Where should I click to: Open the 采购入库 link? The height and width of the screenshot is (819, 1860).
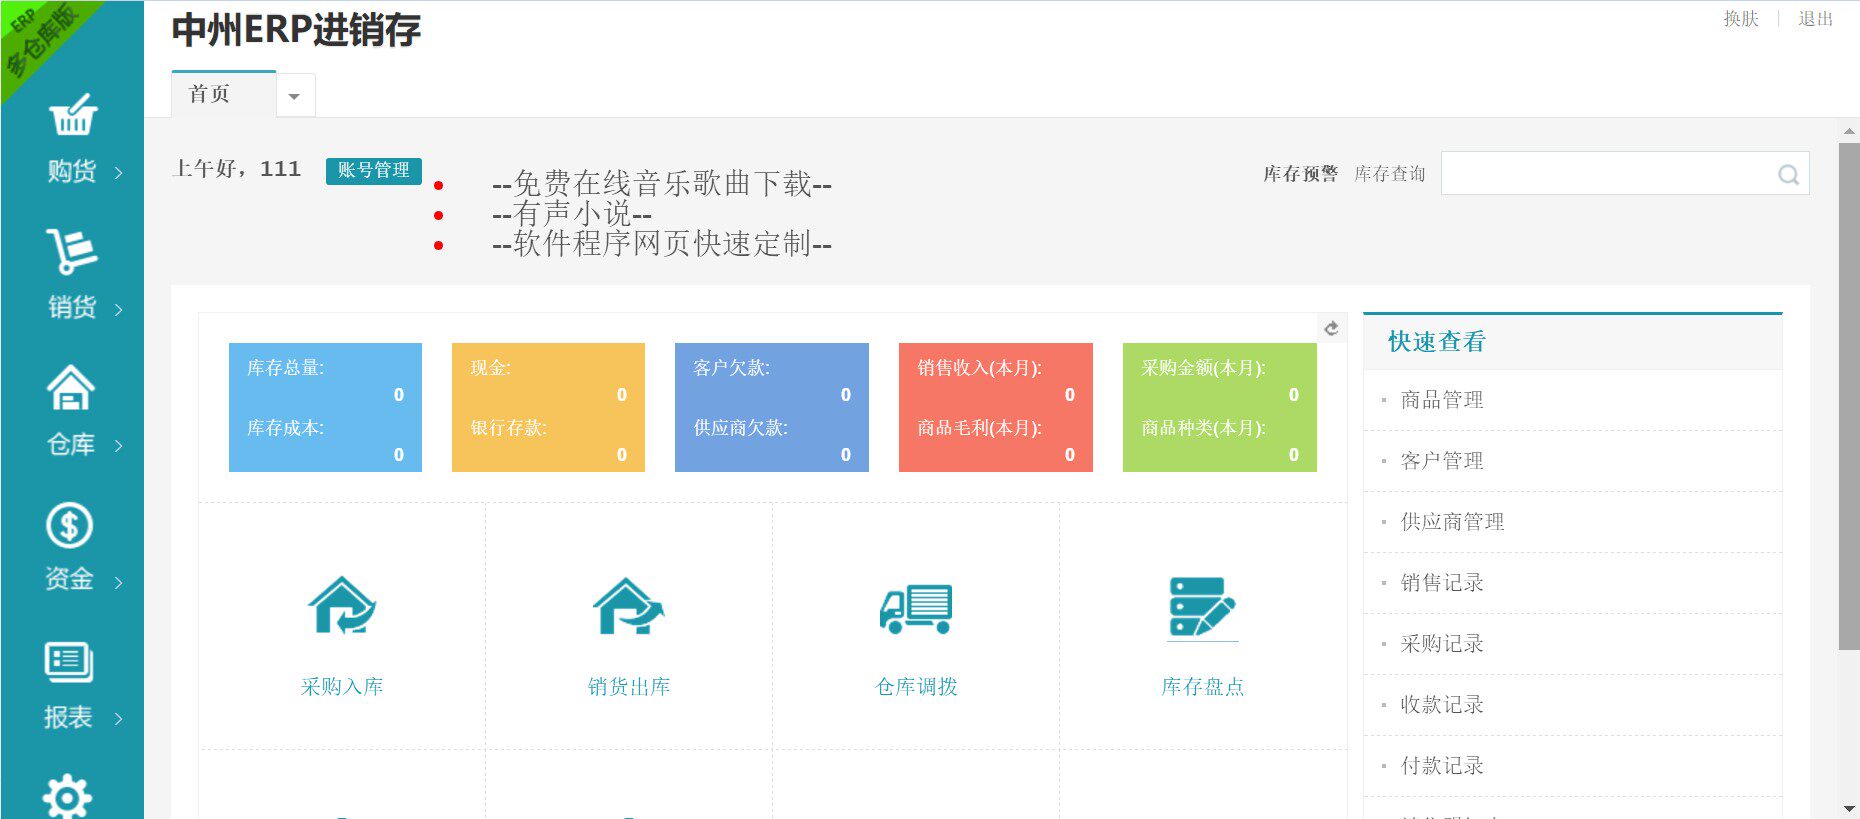click(342, 687)
